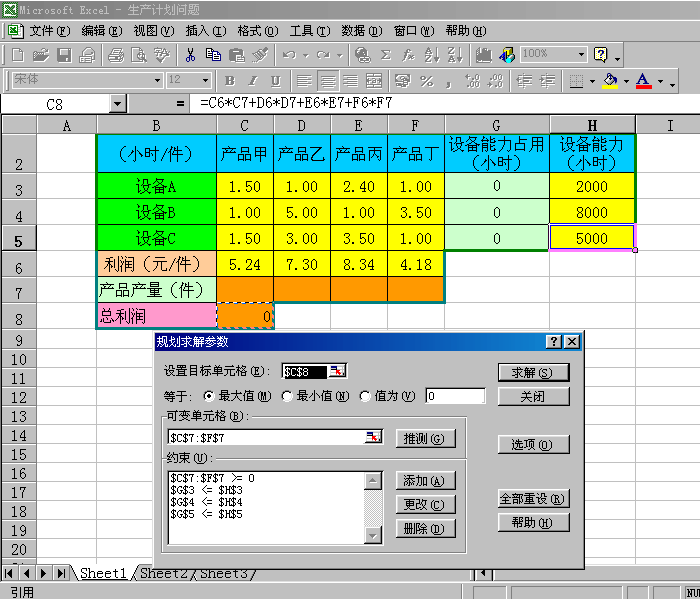Select the 最小值 radio option
The image size is (700, 599).
click(287, 396)
